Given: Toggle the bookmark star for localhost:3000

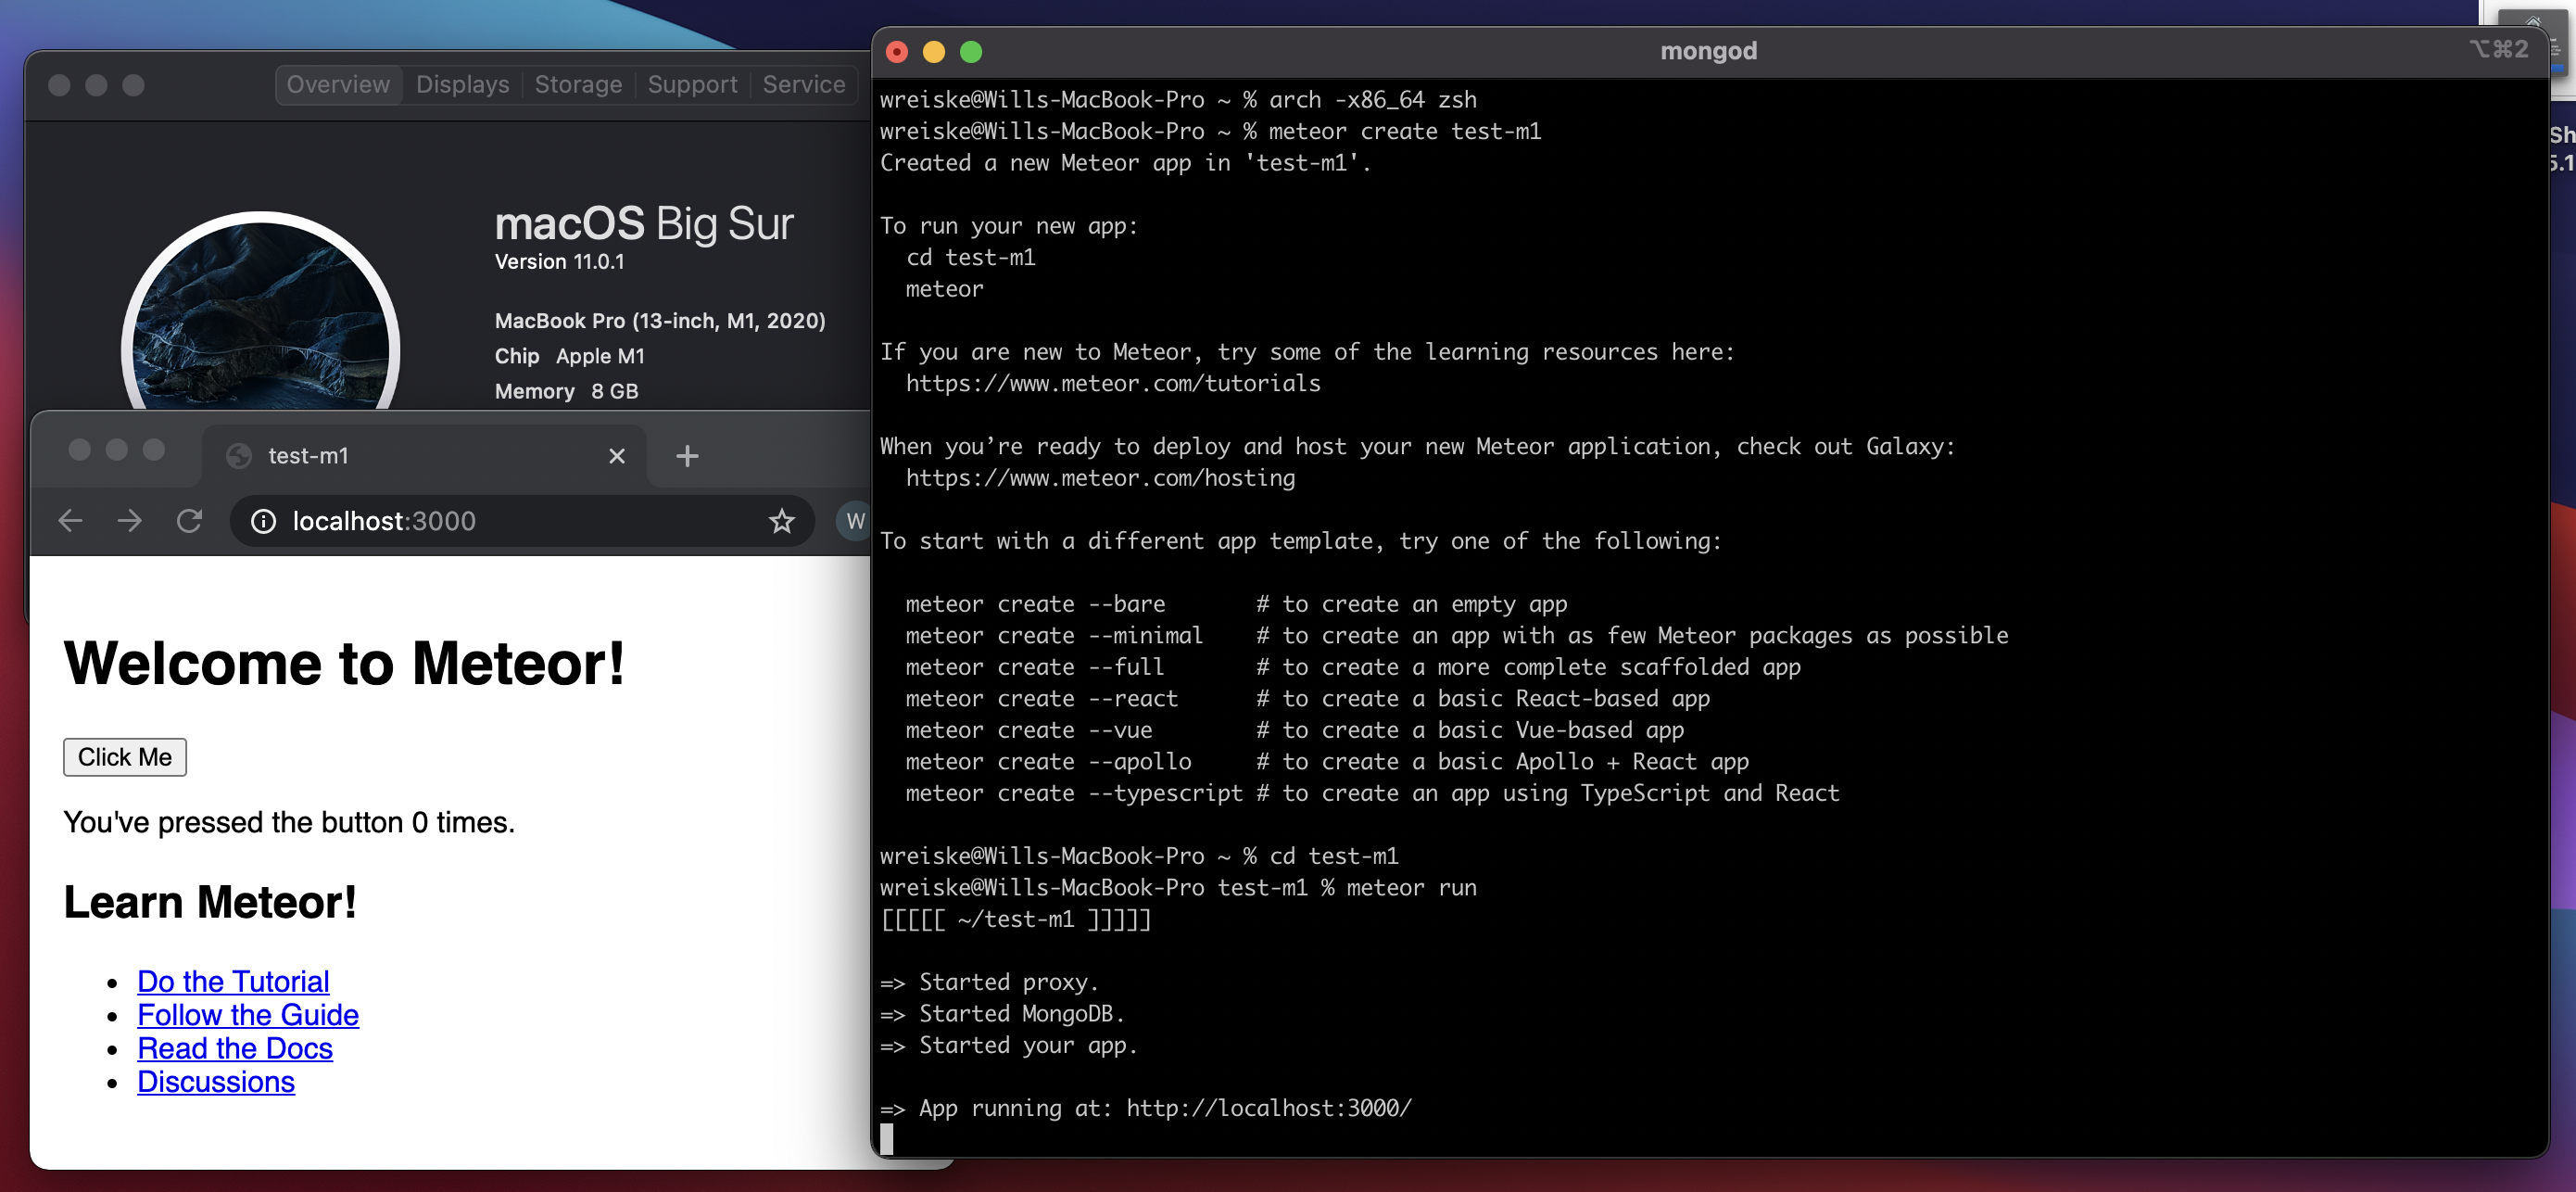Looking at the screenshot, I should 781,520.
